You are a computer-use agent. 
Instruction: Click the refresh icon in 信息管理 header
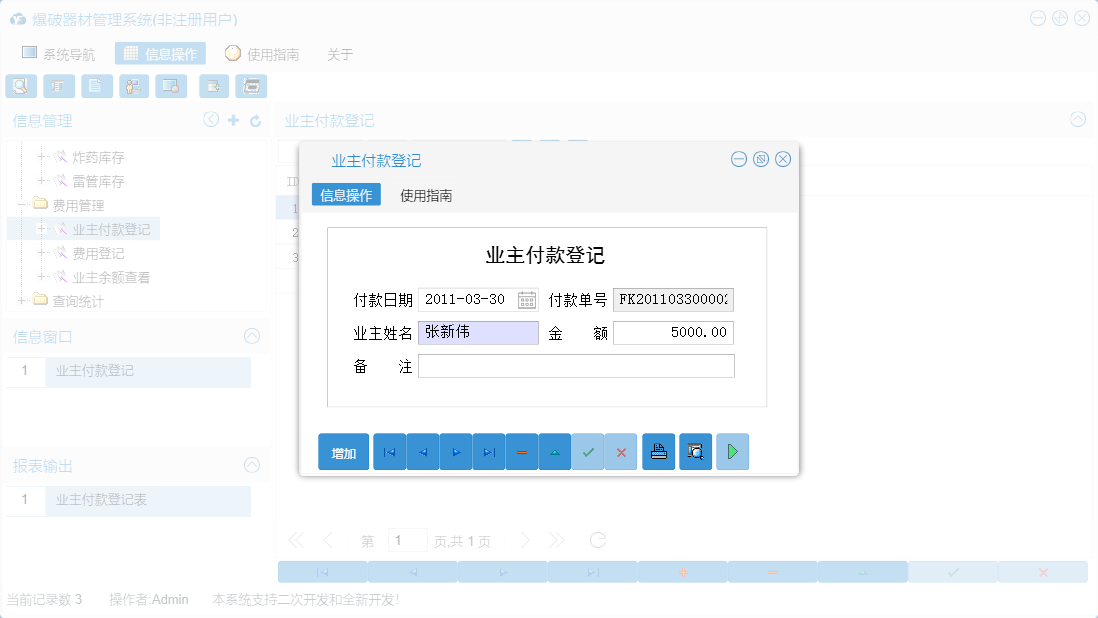253,120
